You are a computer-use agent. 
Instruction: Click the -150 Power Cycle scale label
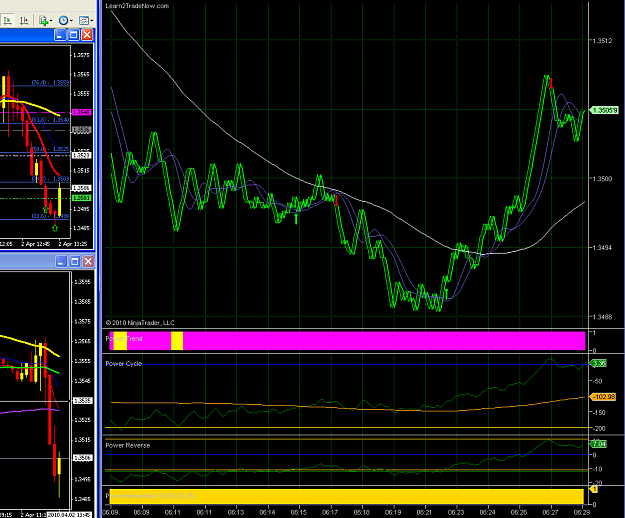pyautogui.click(x=597, y=413)
